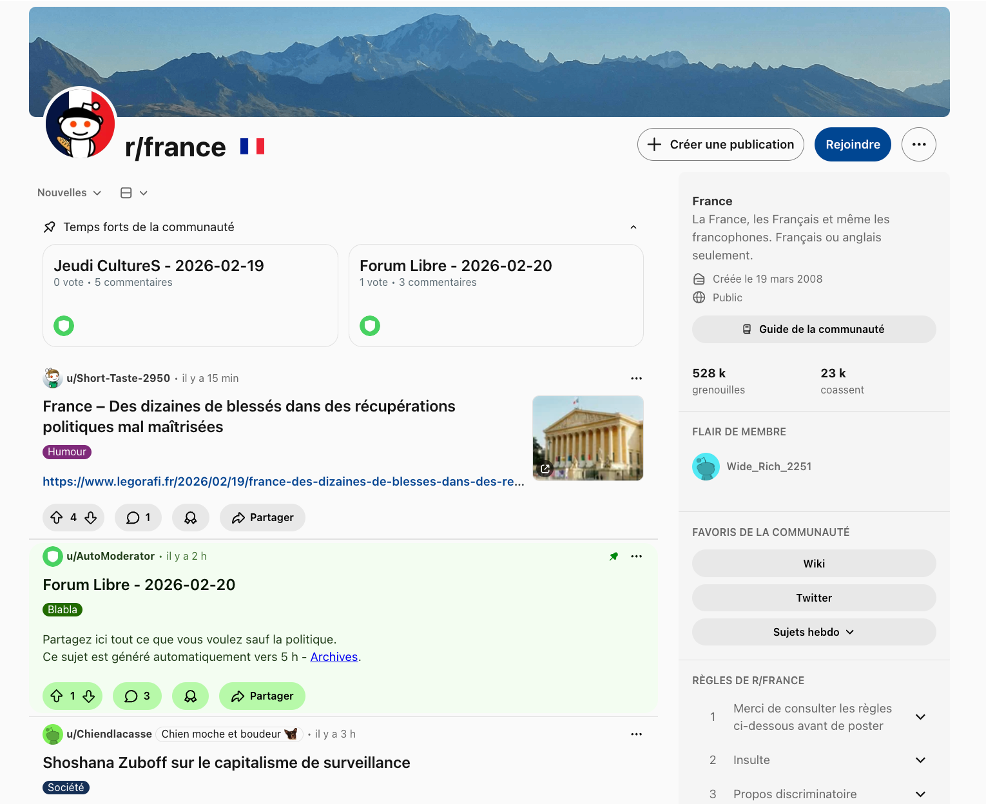Downvote the Forum Libre AutoModerator post
The image size is (986, 804).
89,696
